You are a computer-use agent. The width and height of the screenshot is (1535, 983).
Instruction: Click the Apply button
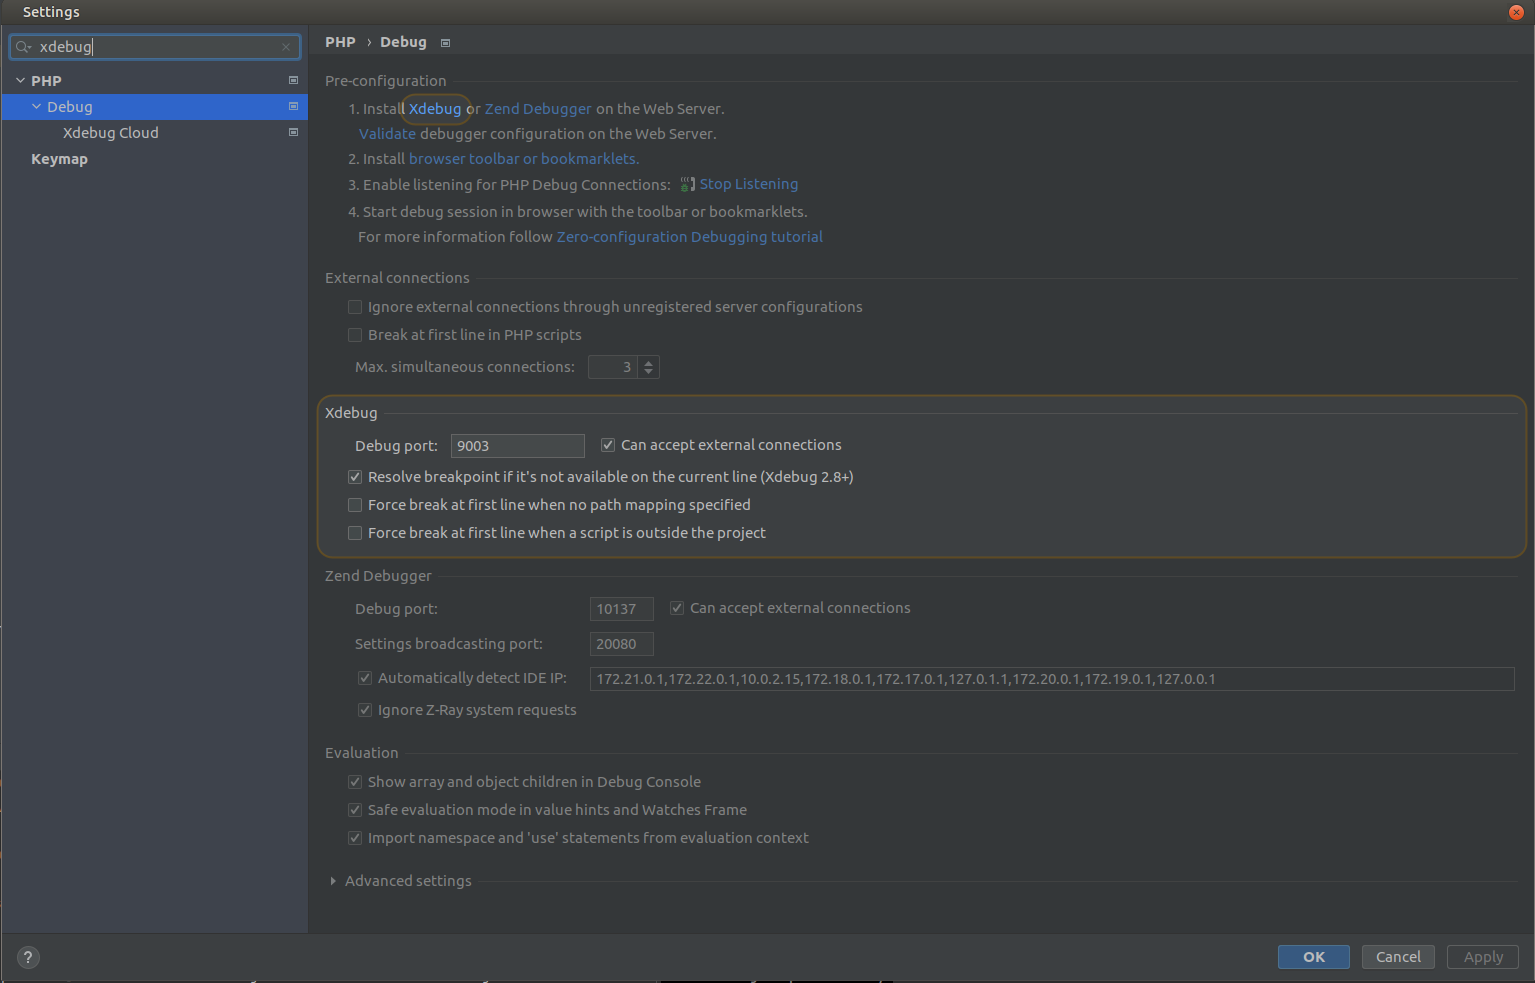[x=1483, y=957]
